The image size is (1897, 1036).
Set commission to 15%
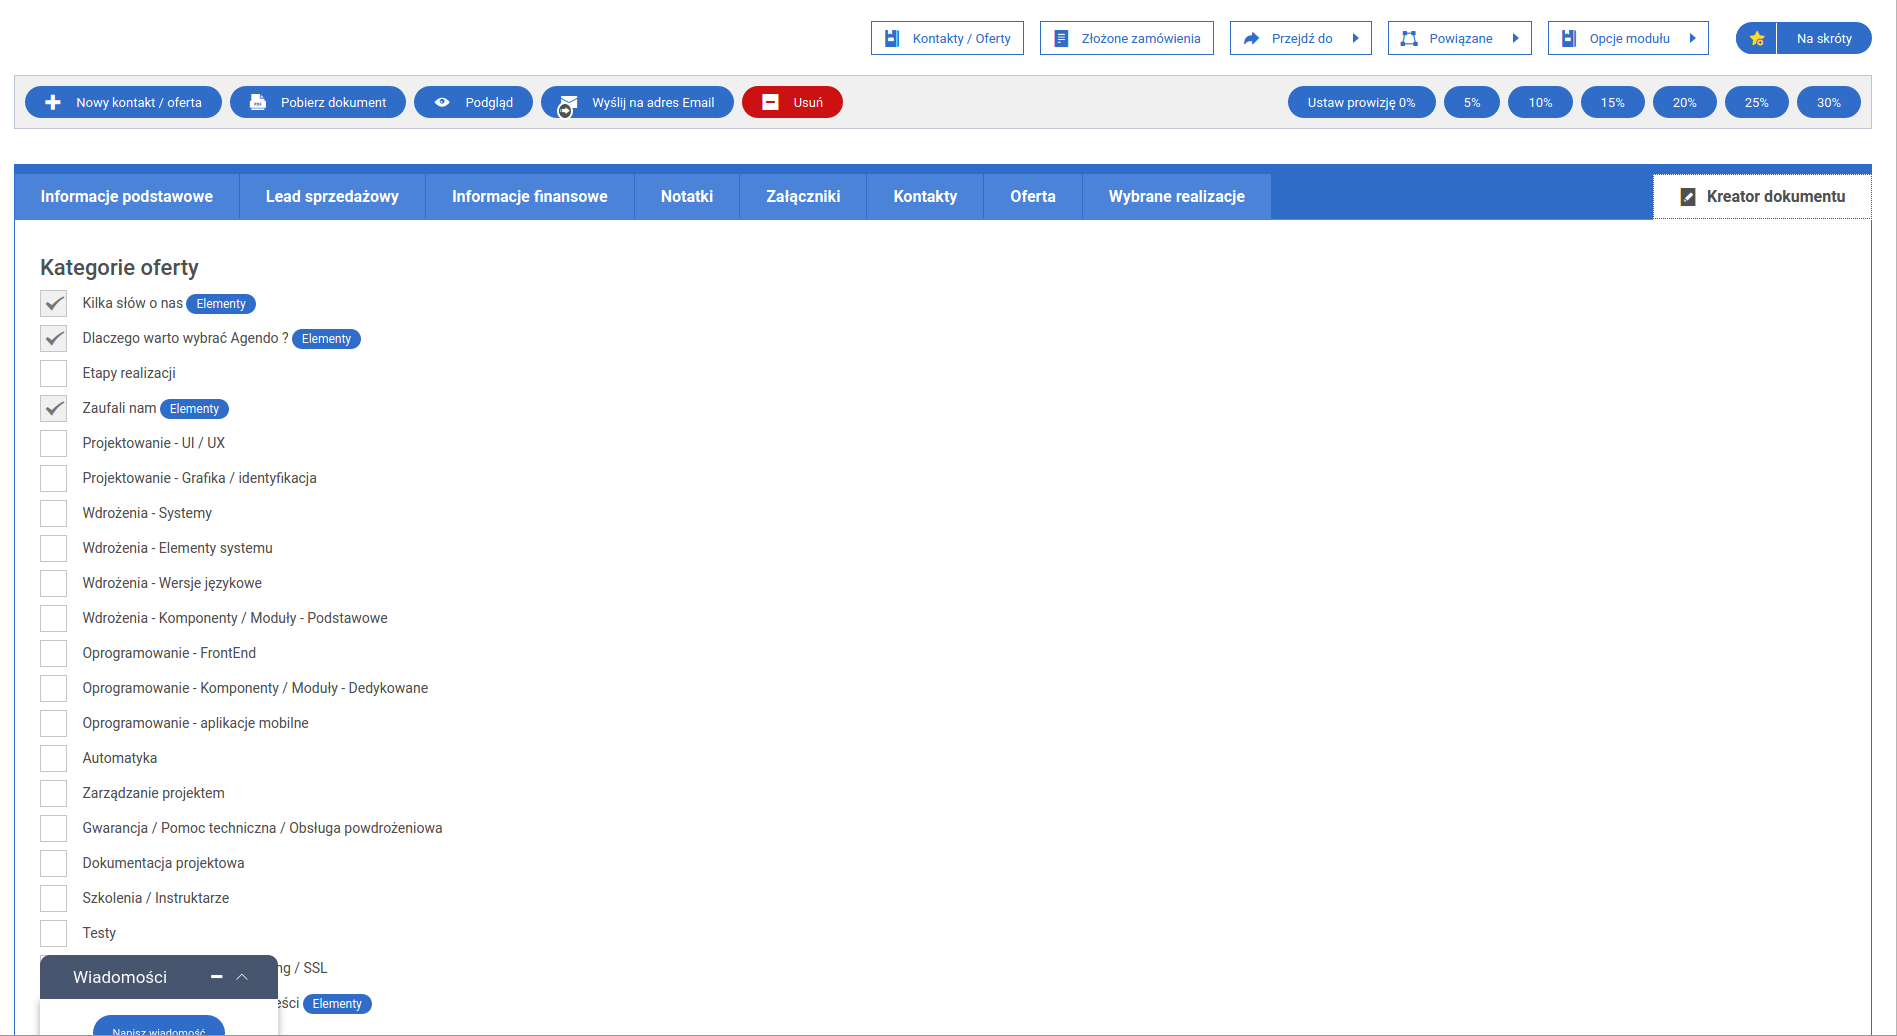[x=1612, y=102]
